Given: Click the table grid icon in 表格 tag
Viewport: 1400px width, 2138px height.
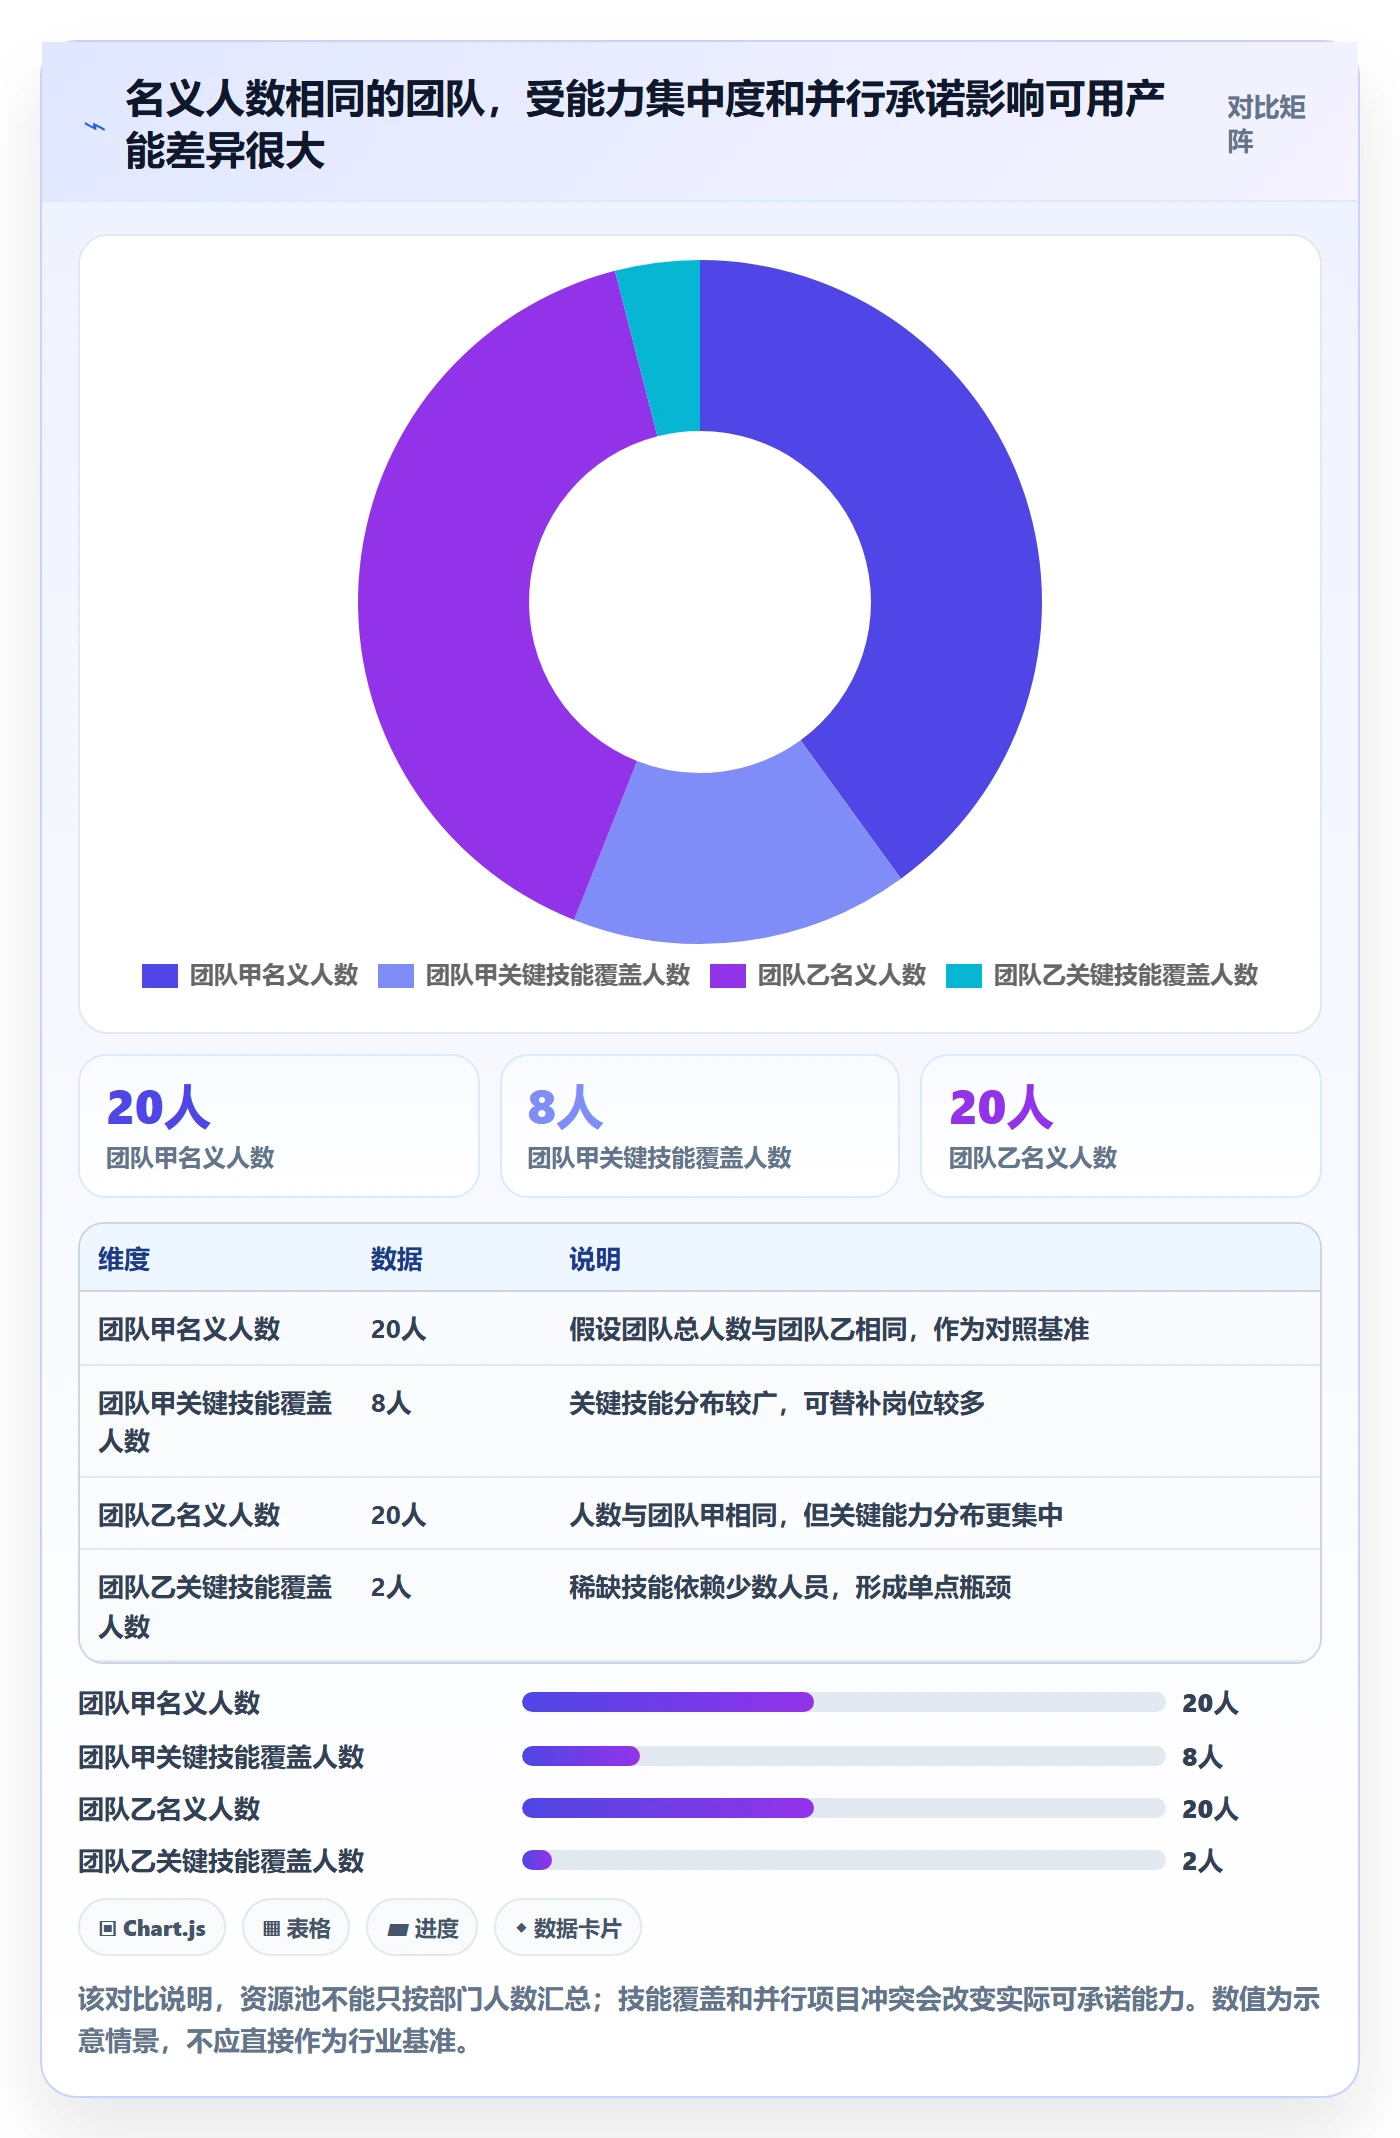Looking at the screenshot, I should (x=271, y=1929).
